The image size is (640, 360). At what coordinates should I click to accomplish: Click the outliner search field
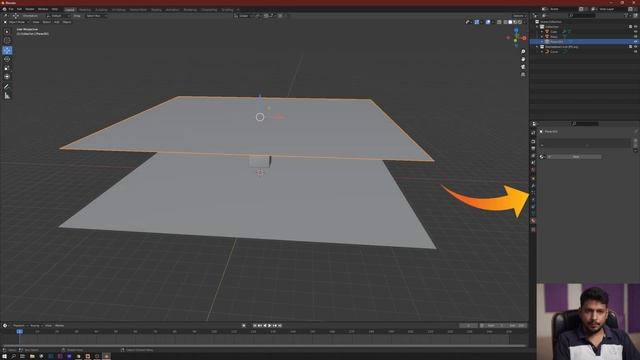click(x=582, y=16)
